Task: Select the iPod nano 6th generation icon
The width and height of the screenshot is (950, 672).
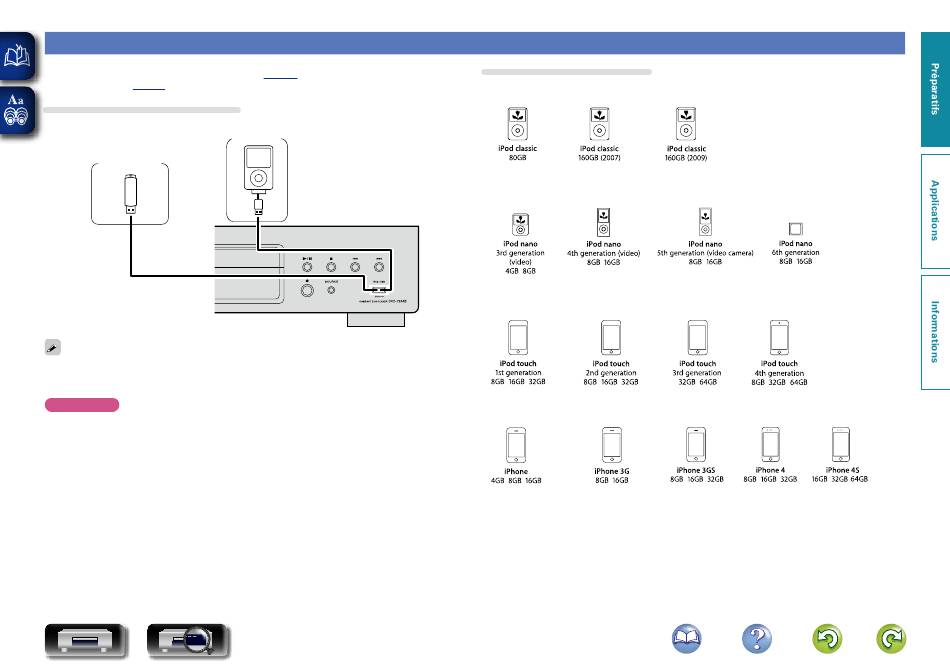Action: (796, 228)
